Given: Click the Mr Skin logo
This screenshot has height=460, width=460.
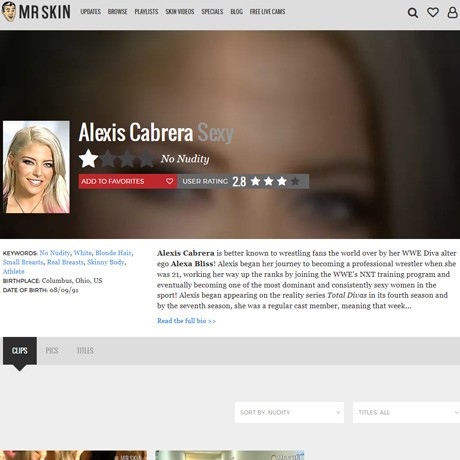Looking at the screenshot, I should [x=36, y=12].
